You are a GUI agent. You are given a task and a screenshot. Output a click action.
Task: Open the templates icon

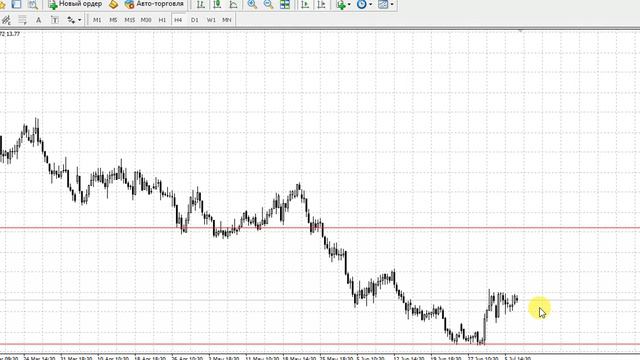(383, 4)
